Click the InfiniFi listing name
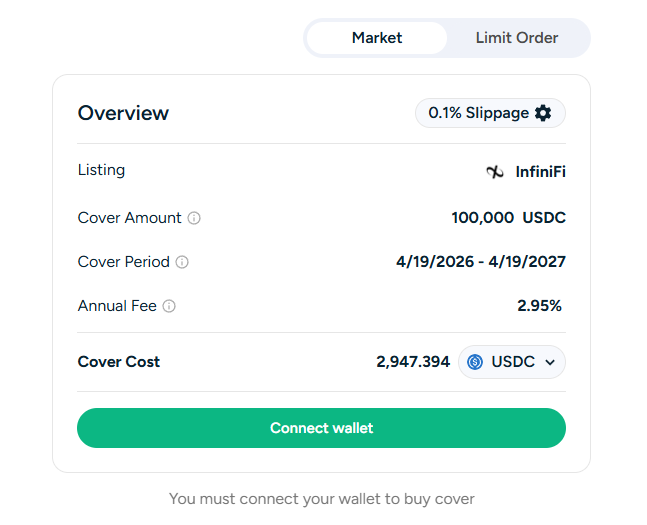 pos(541,172)
